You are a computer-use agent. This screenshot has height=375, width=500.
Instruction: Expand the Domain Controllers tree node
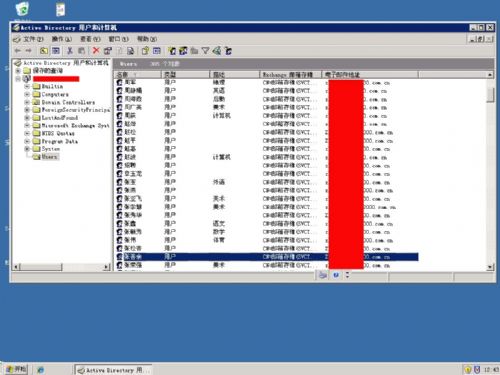pyautogui.click(x=27, y=102)
